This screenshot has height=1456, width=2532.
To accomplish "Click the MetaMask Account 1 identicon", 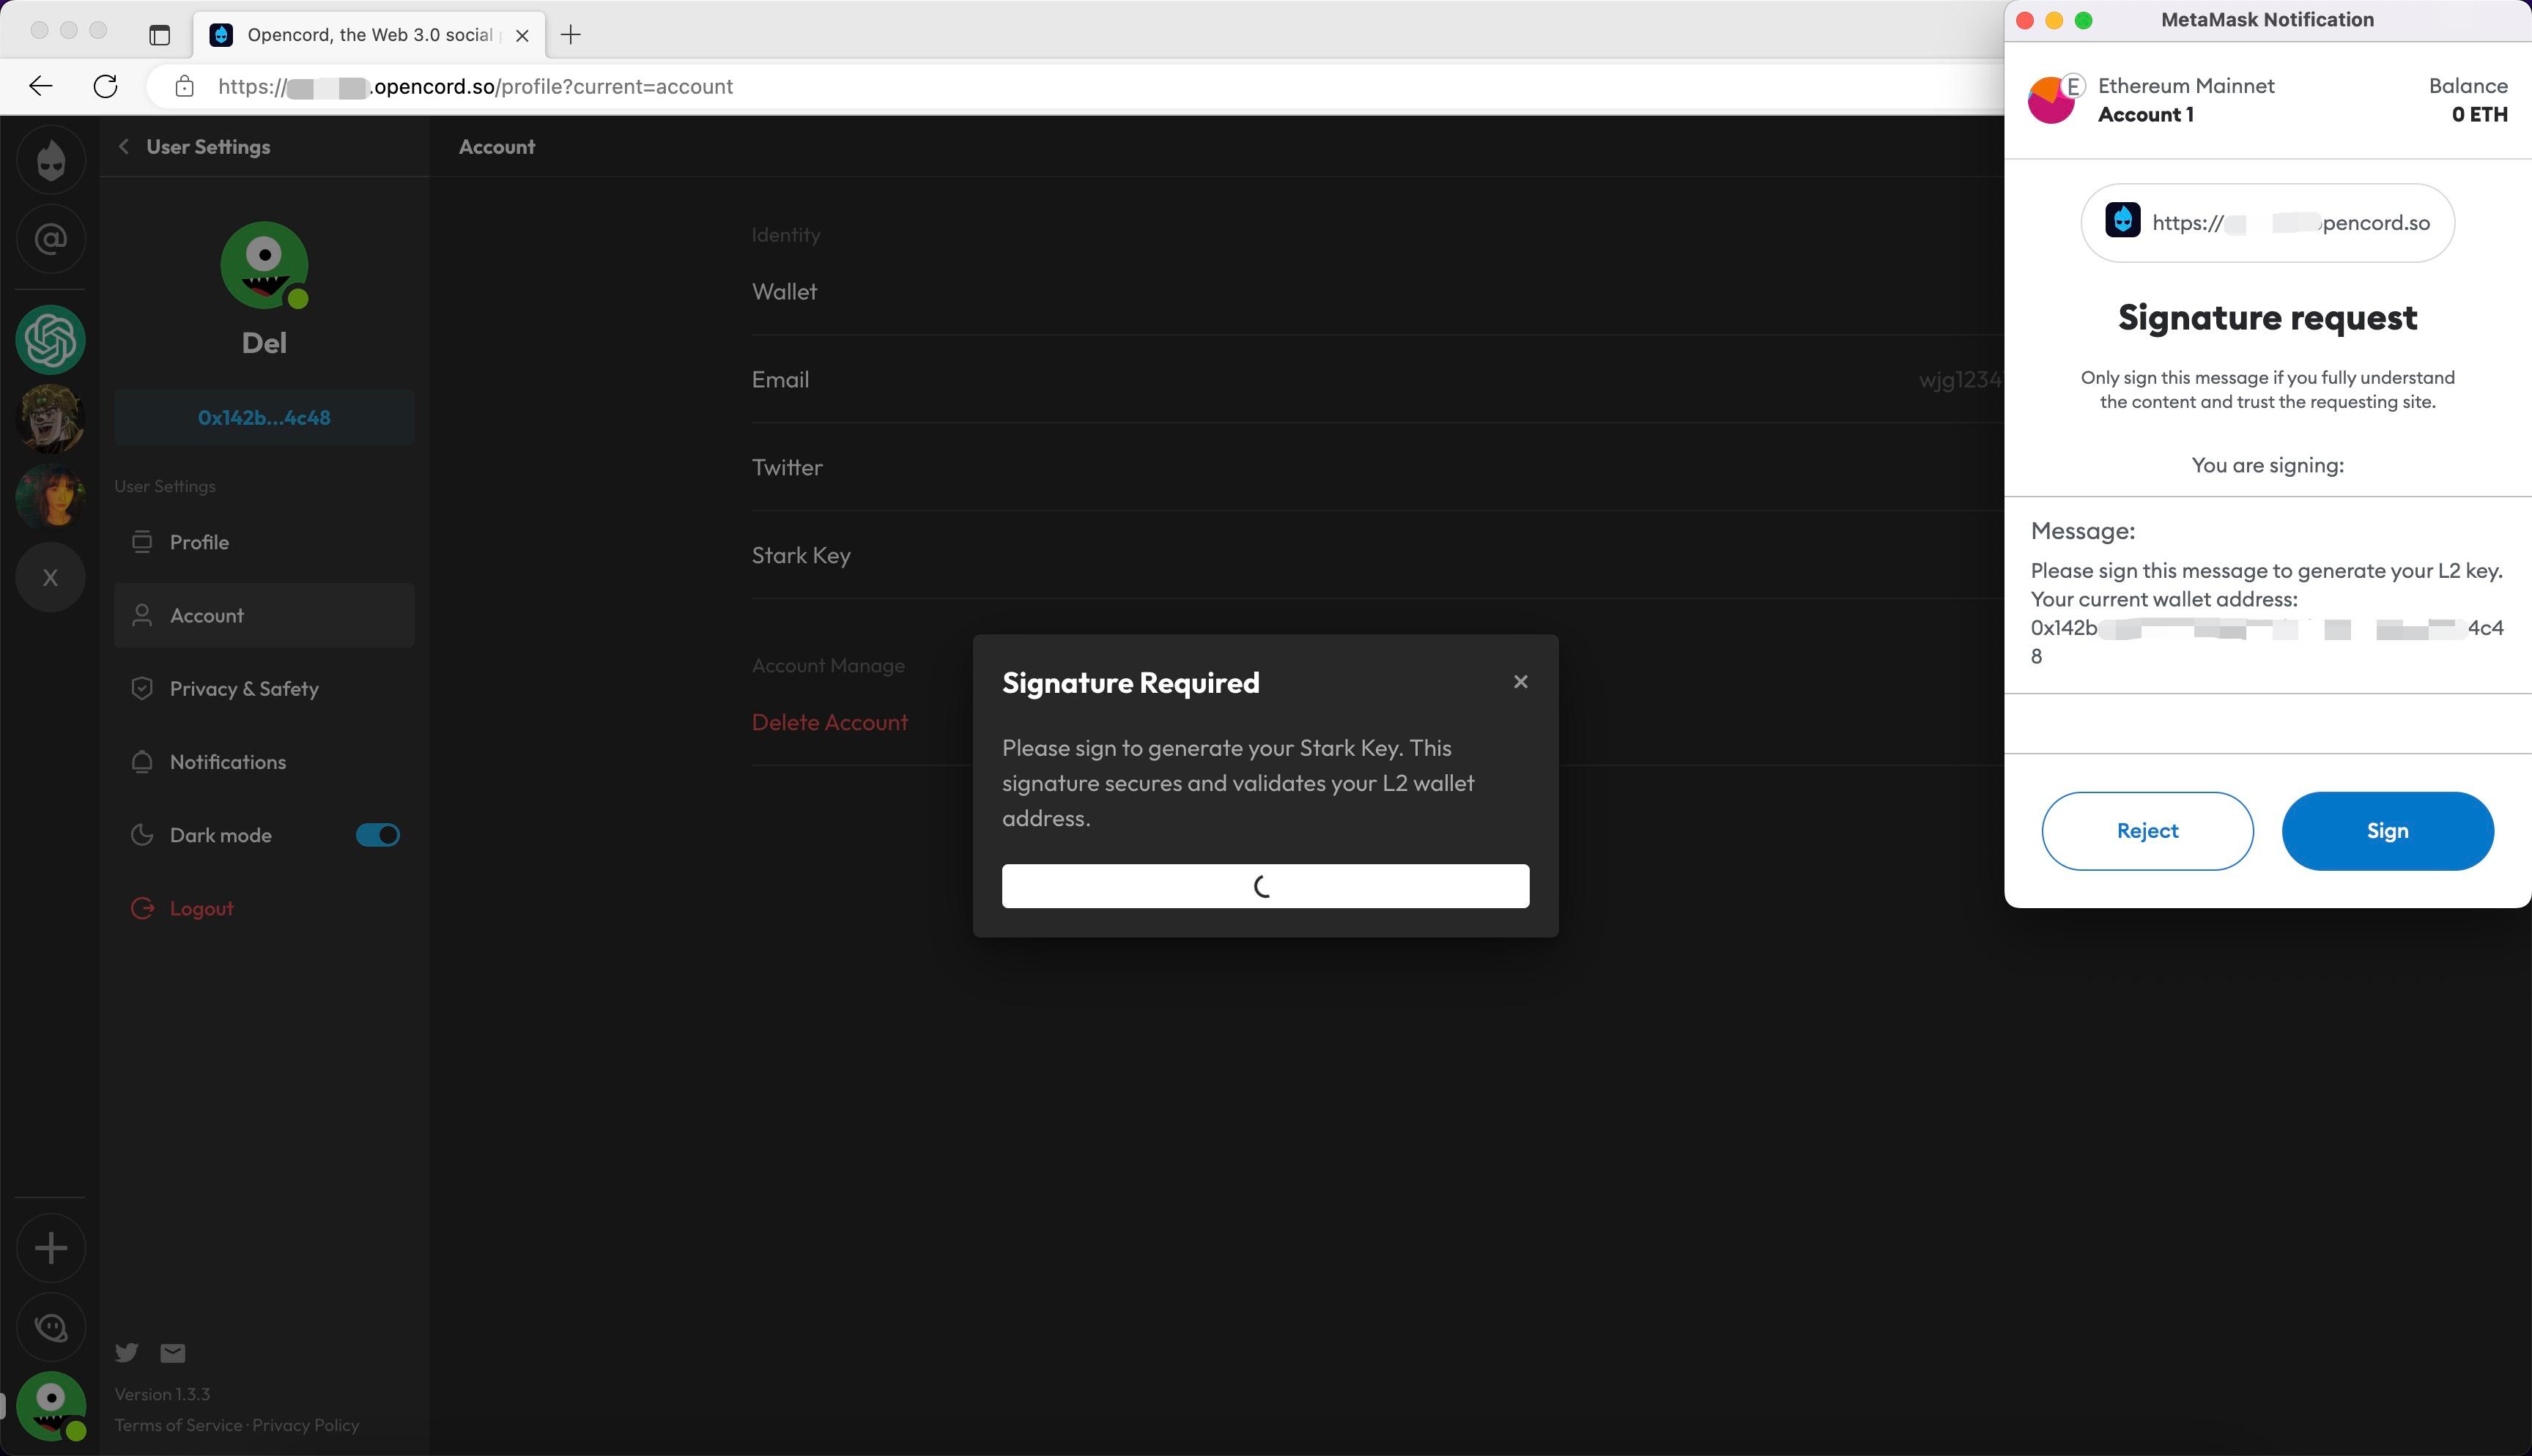I will pyautogui.click(x=2052, y=100).
